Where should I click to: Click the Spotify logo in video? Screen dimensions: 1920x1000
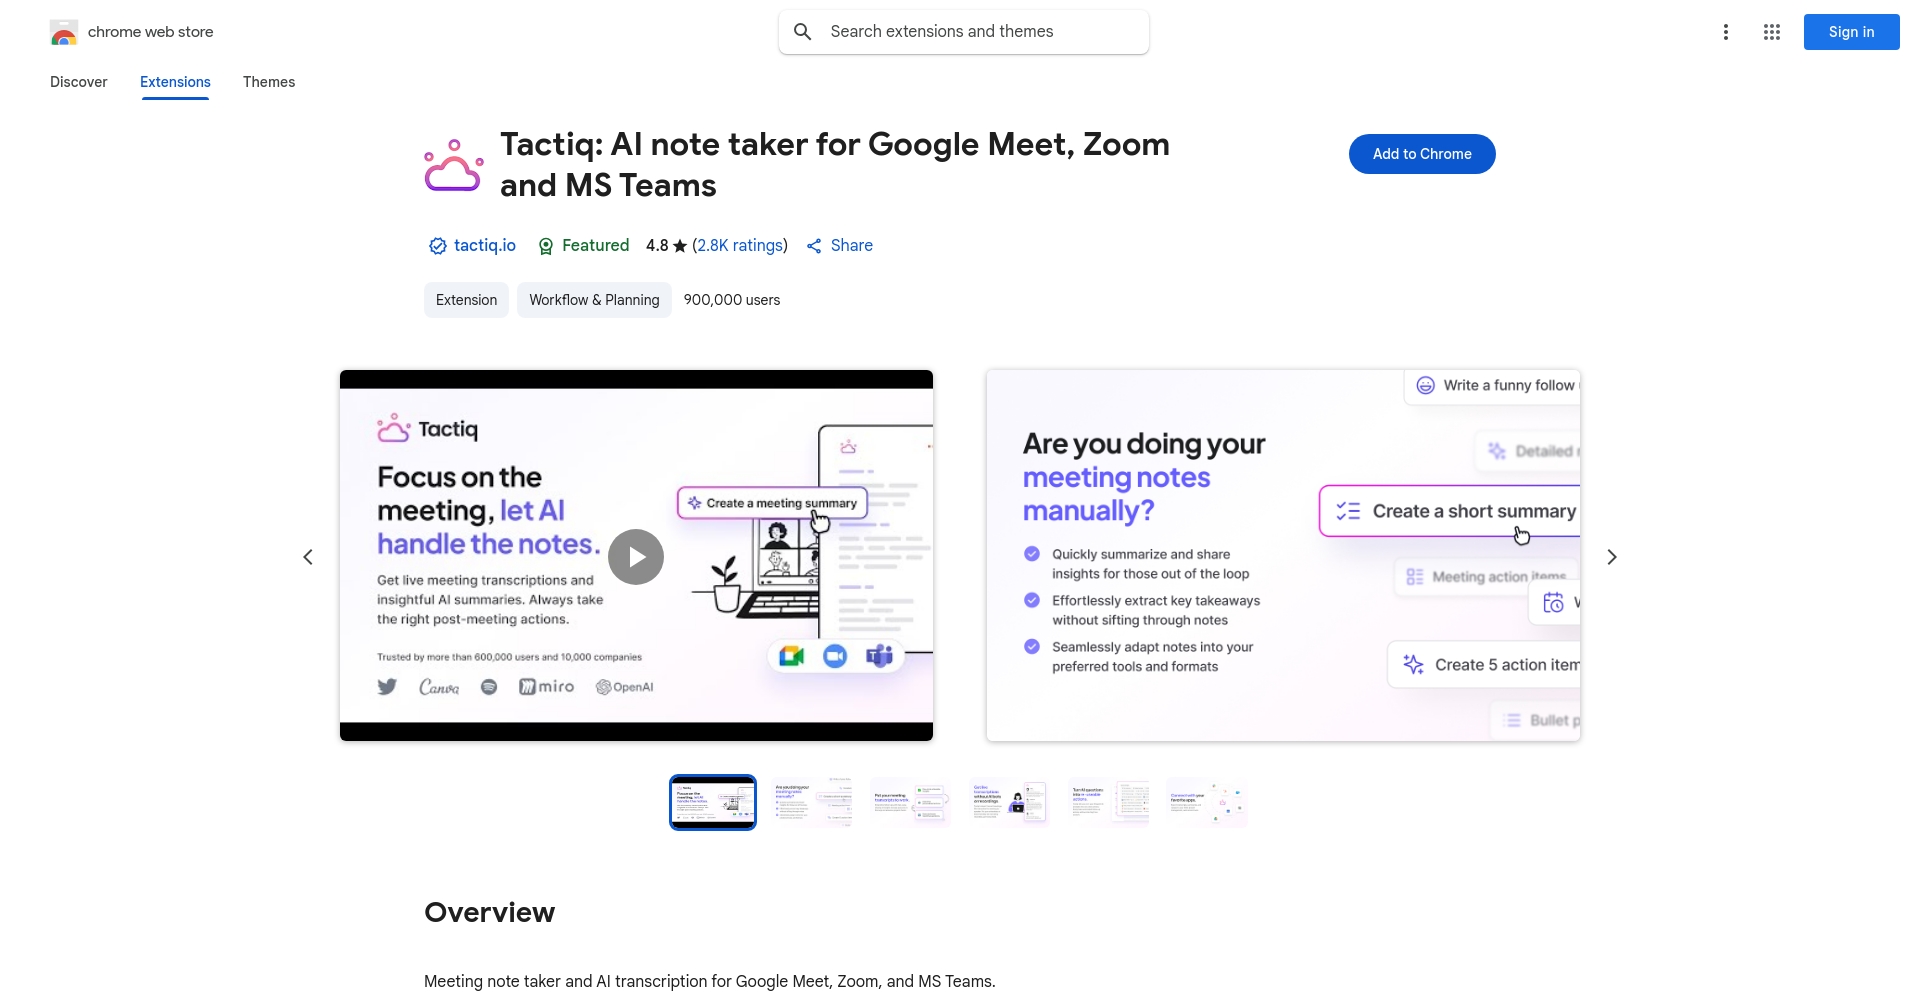tap(489, 687)
